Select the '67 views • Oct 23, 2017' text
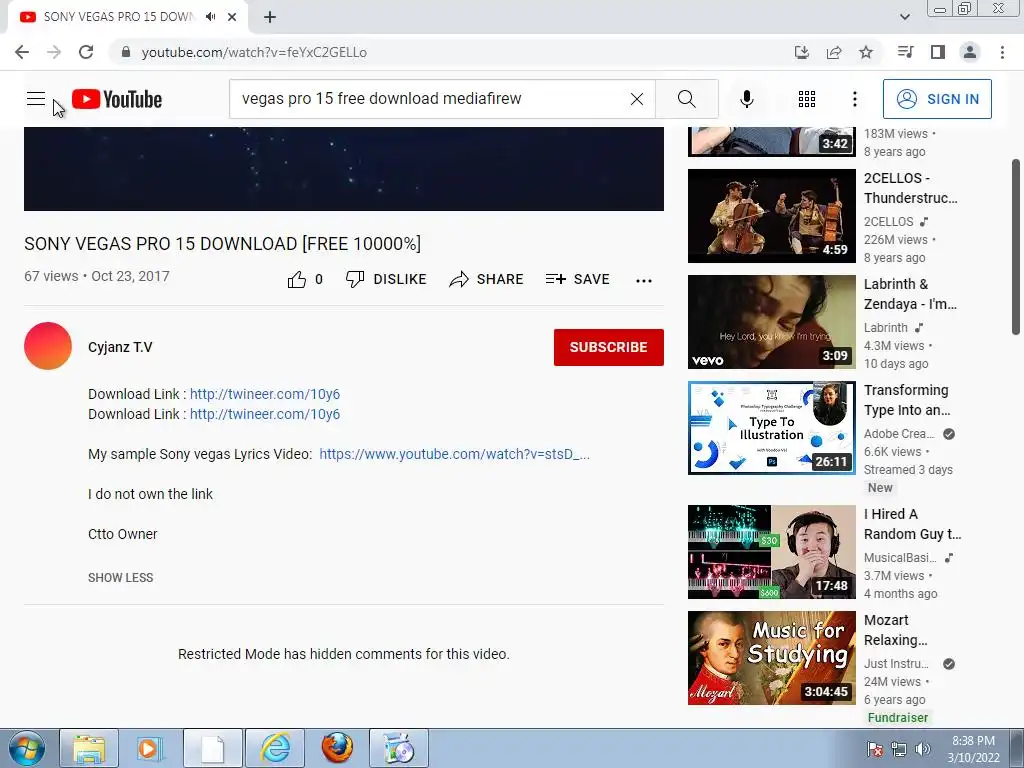Viewport: 1024px width, 768px height. click(x=97, y=276)
